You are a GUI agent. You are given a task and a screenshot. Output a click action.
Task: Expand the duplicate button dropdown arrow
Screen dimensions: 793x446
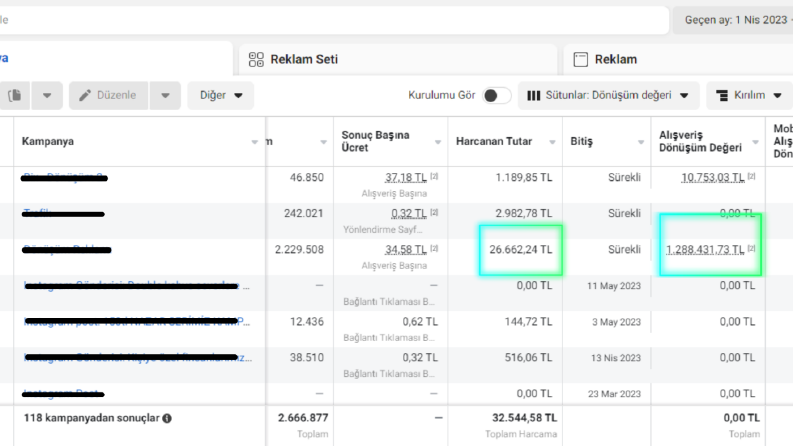47,95
